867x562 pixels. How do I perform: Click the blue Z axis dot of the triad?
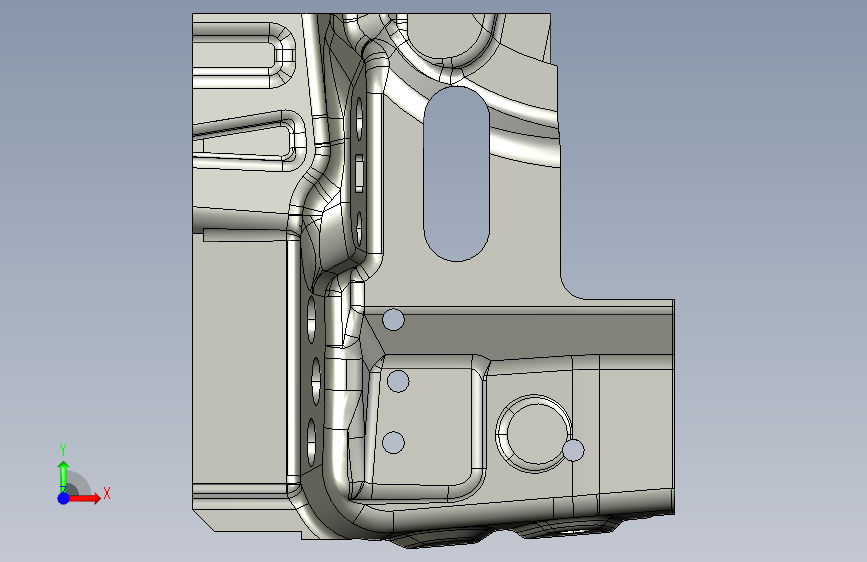(64, 498)
